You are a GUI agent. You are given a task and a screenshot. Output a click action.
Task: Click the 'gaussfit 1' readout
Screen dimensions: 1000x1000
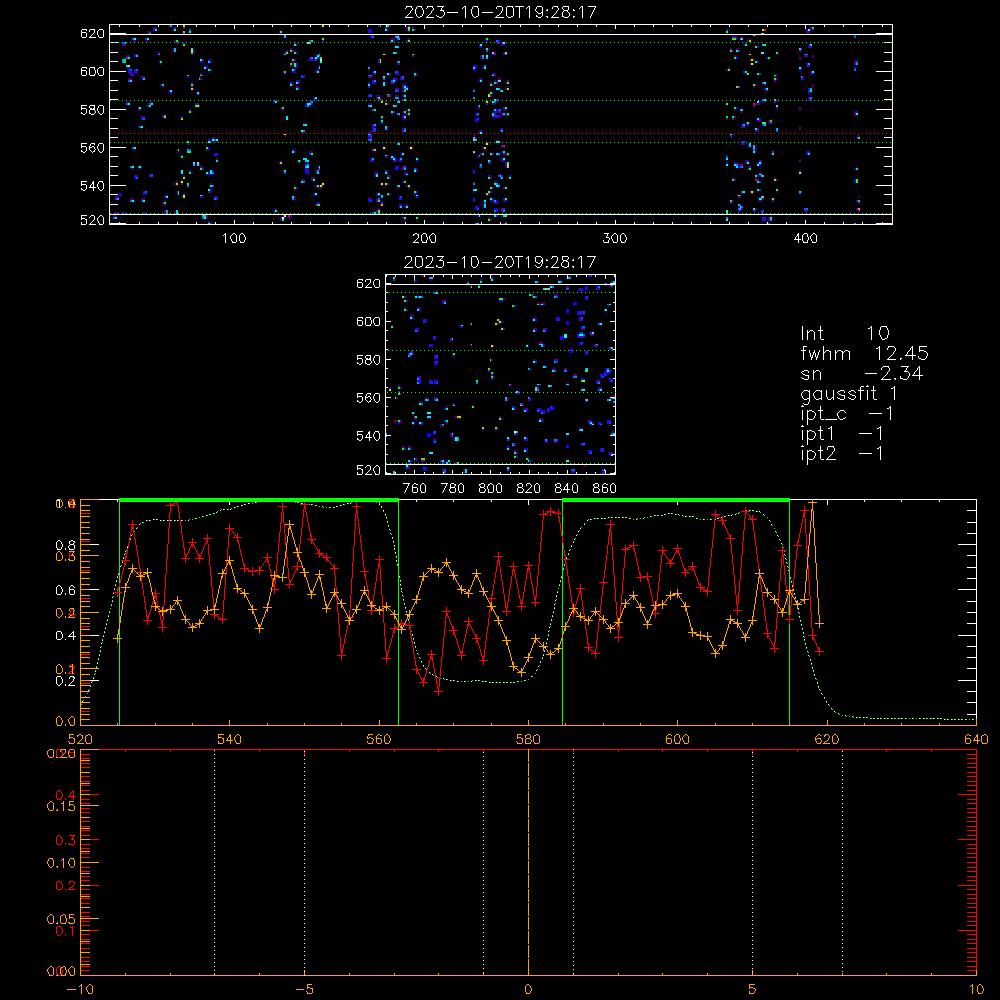tap(849, 393)
